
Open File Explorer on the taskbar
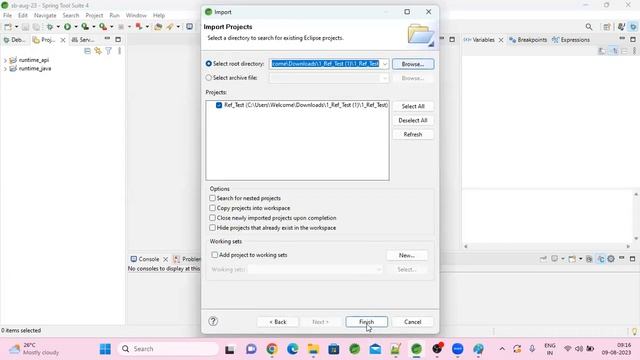pos(313,349)
